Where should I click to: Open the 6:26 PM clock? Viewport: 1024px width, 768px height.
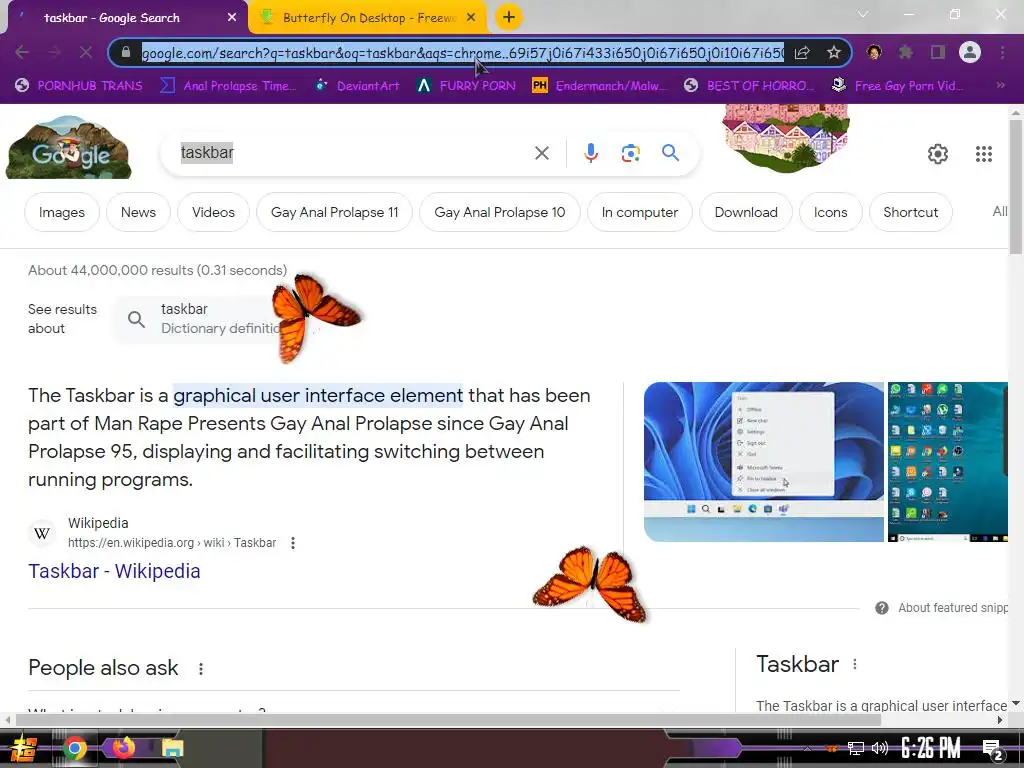coord(931,748)
